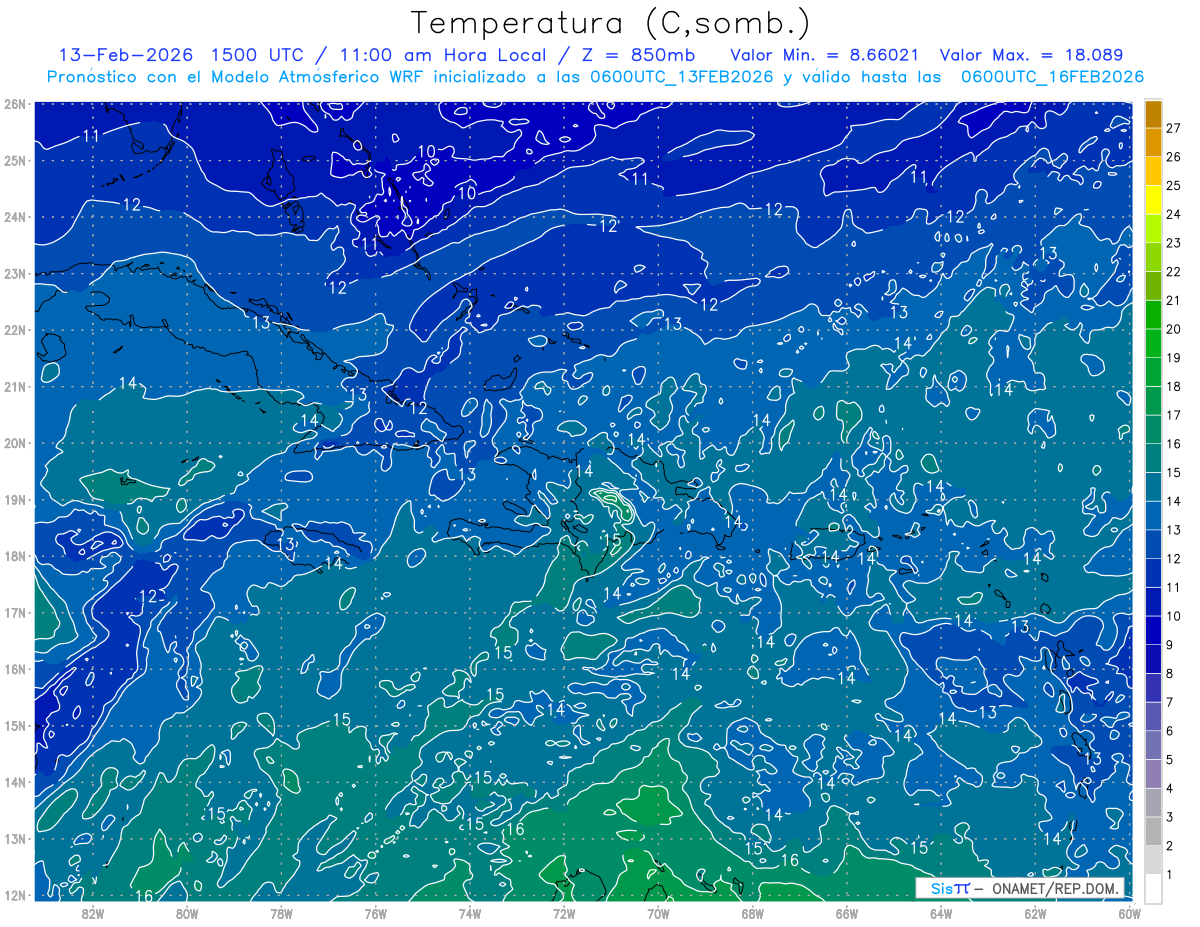Screen dimensions: 1200x927
Task: Click the initialization time "0600UTC_13FEB2026"
Action: 684,77
